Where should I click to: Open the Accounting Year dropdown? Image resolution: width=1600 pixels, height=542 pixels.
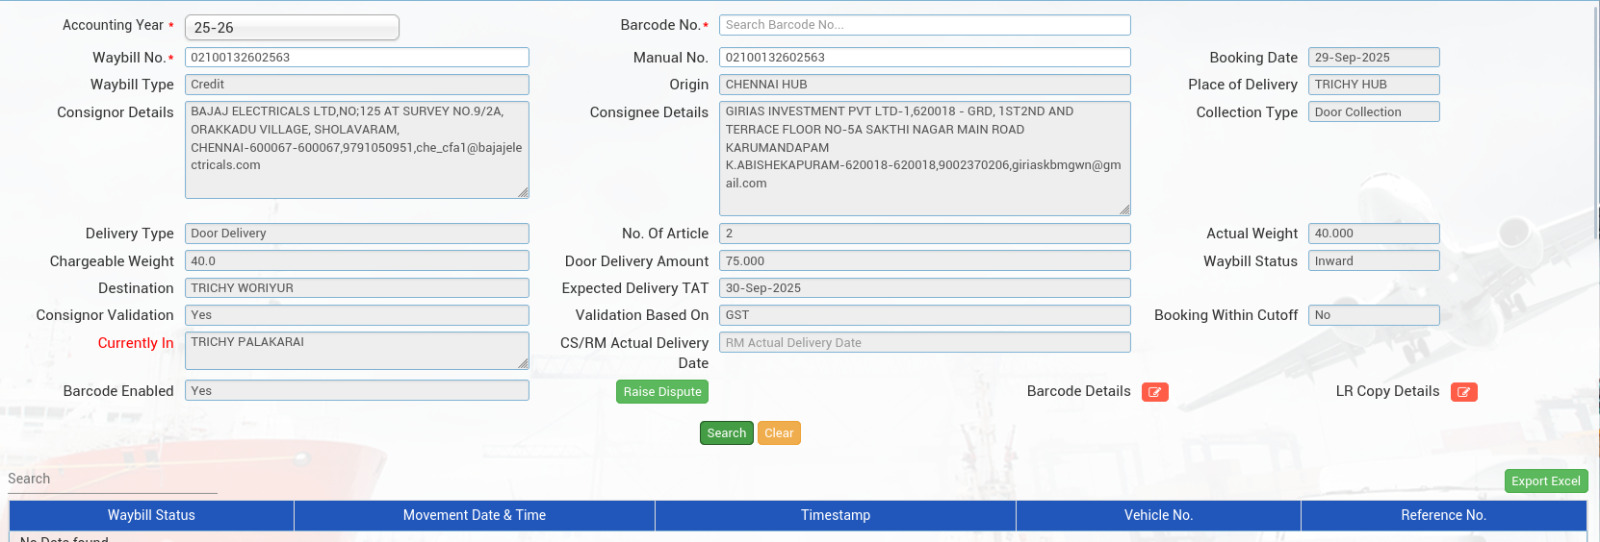tap(292, 28)
